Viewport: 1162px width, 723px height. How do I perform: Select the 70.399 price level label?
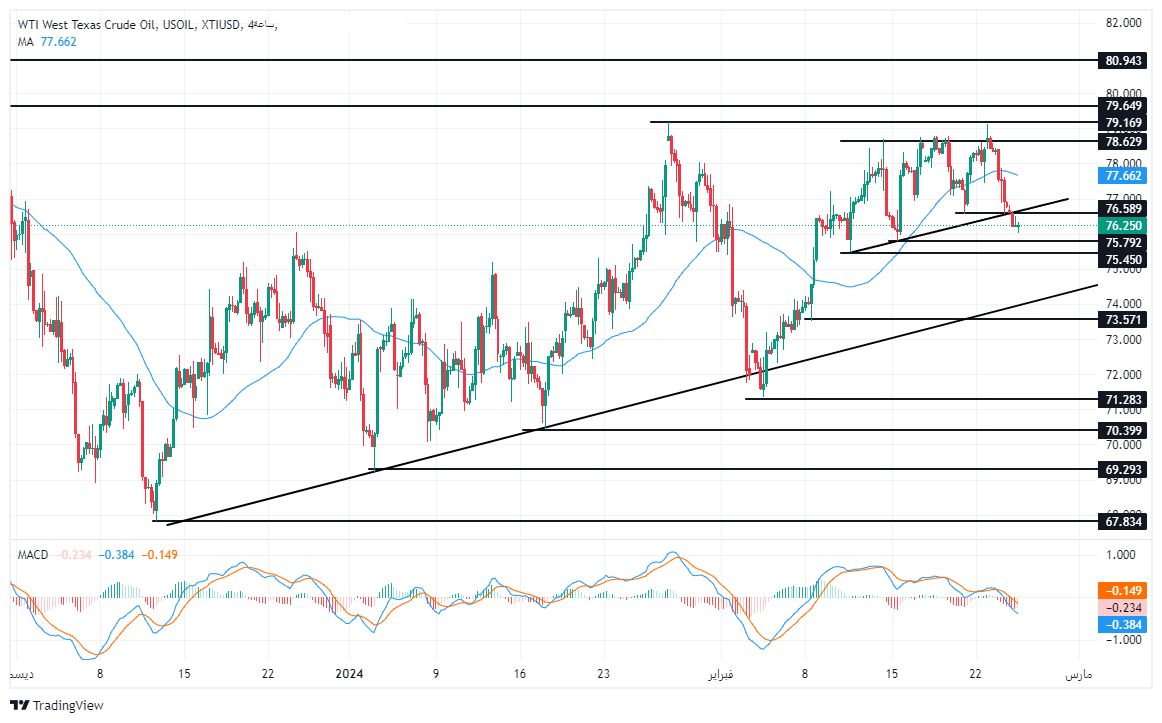[1123, 431]
